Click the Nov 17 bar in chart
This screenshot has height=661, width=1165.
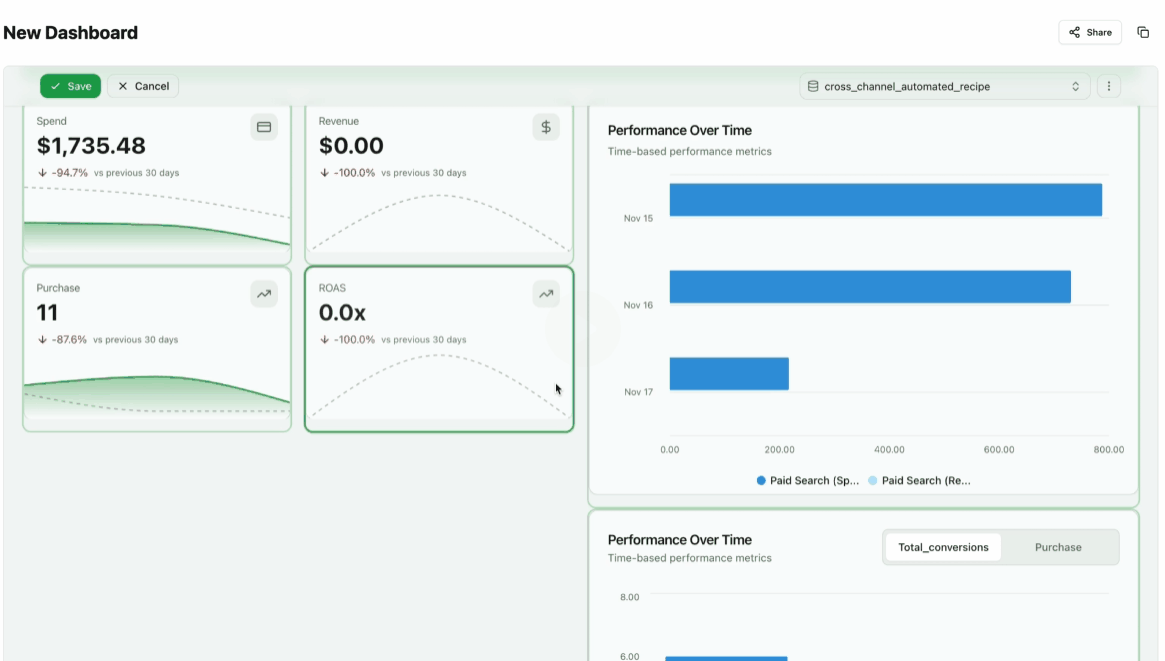(729, 374)
